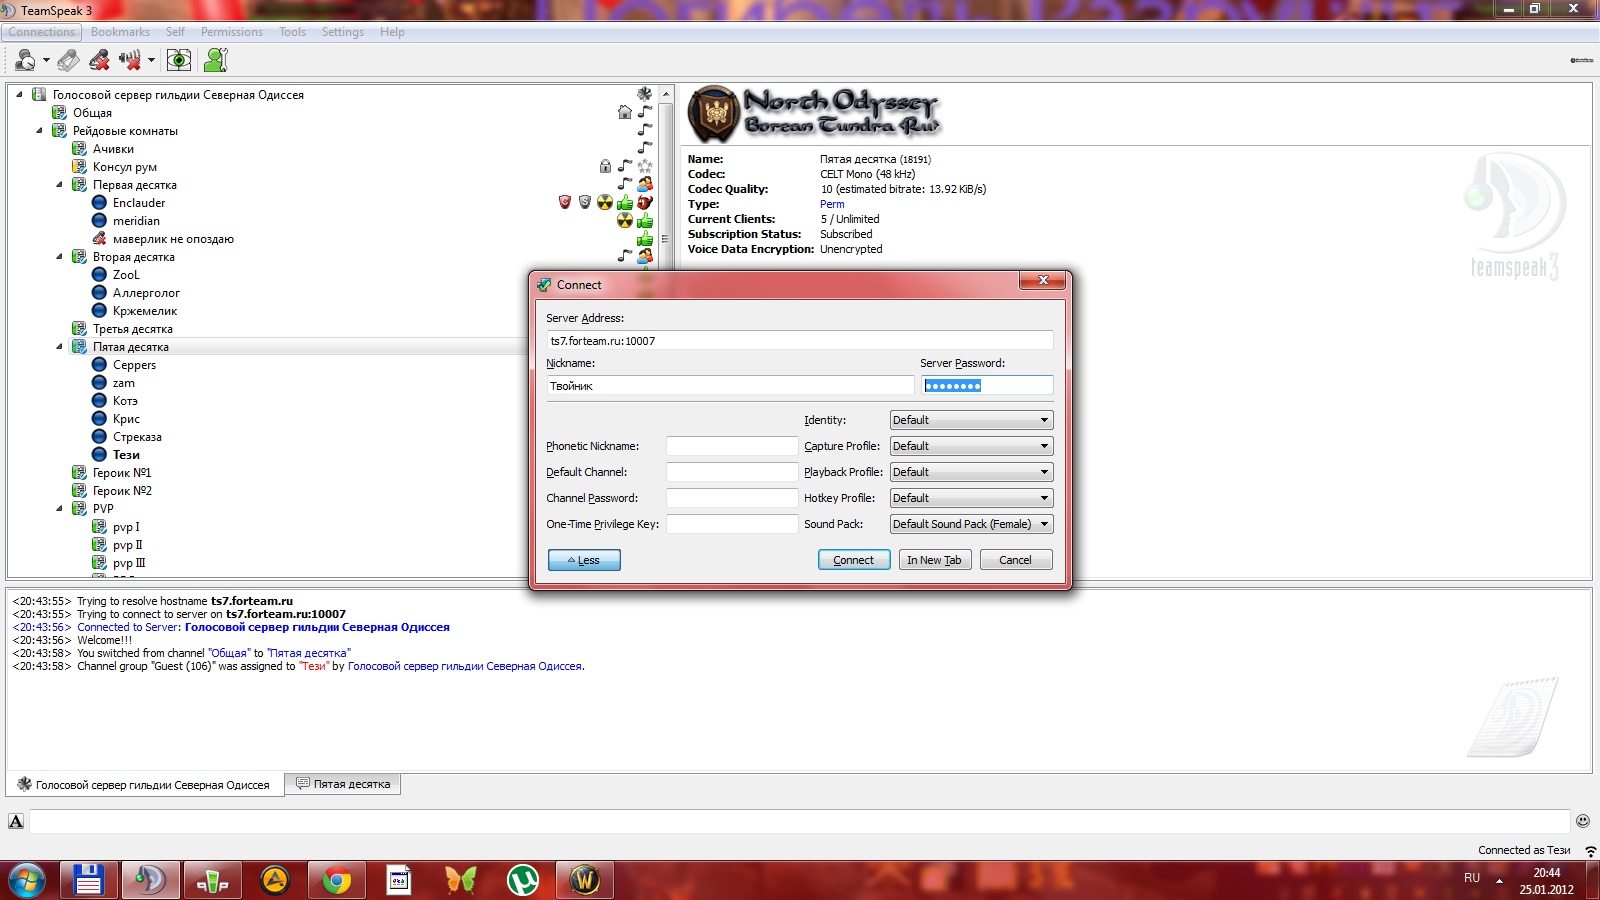Open the contacts manager toolbar icon
1600x900 pixels.
215,60
